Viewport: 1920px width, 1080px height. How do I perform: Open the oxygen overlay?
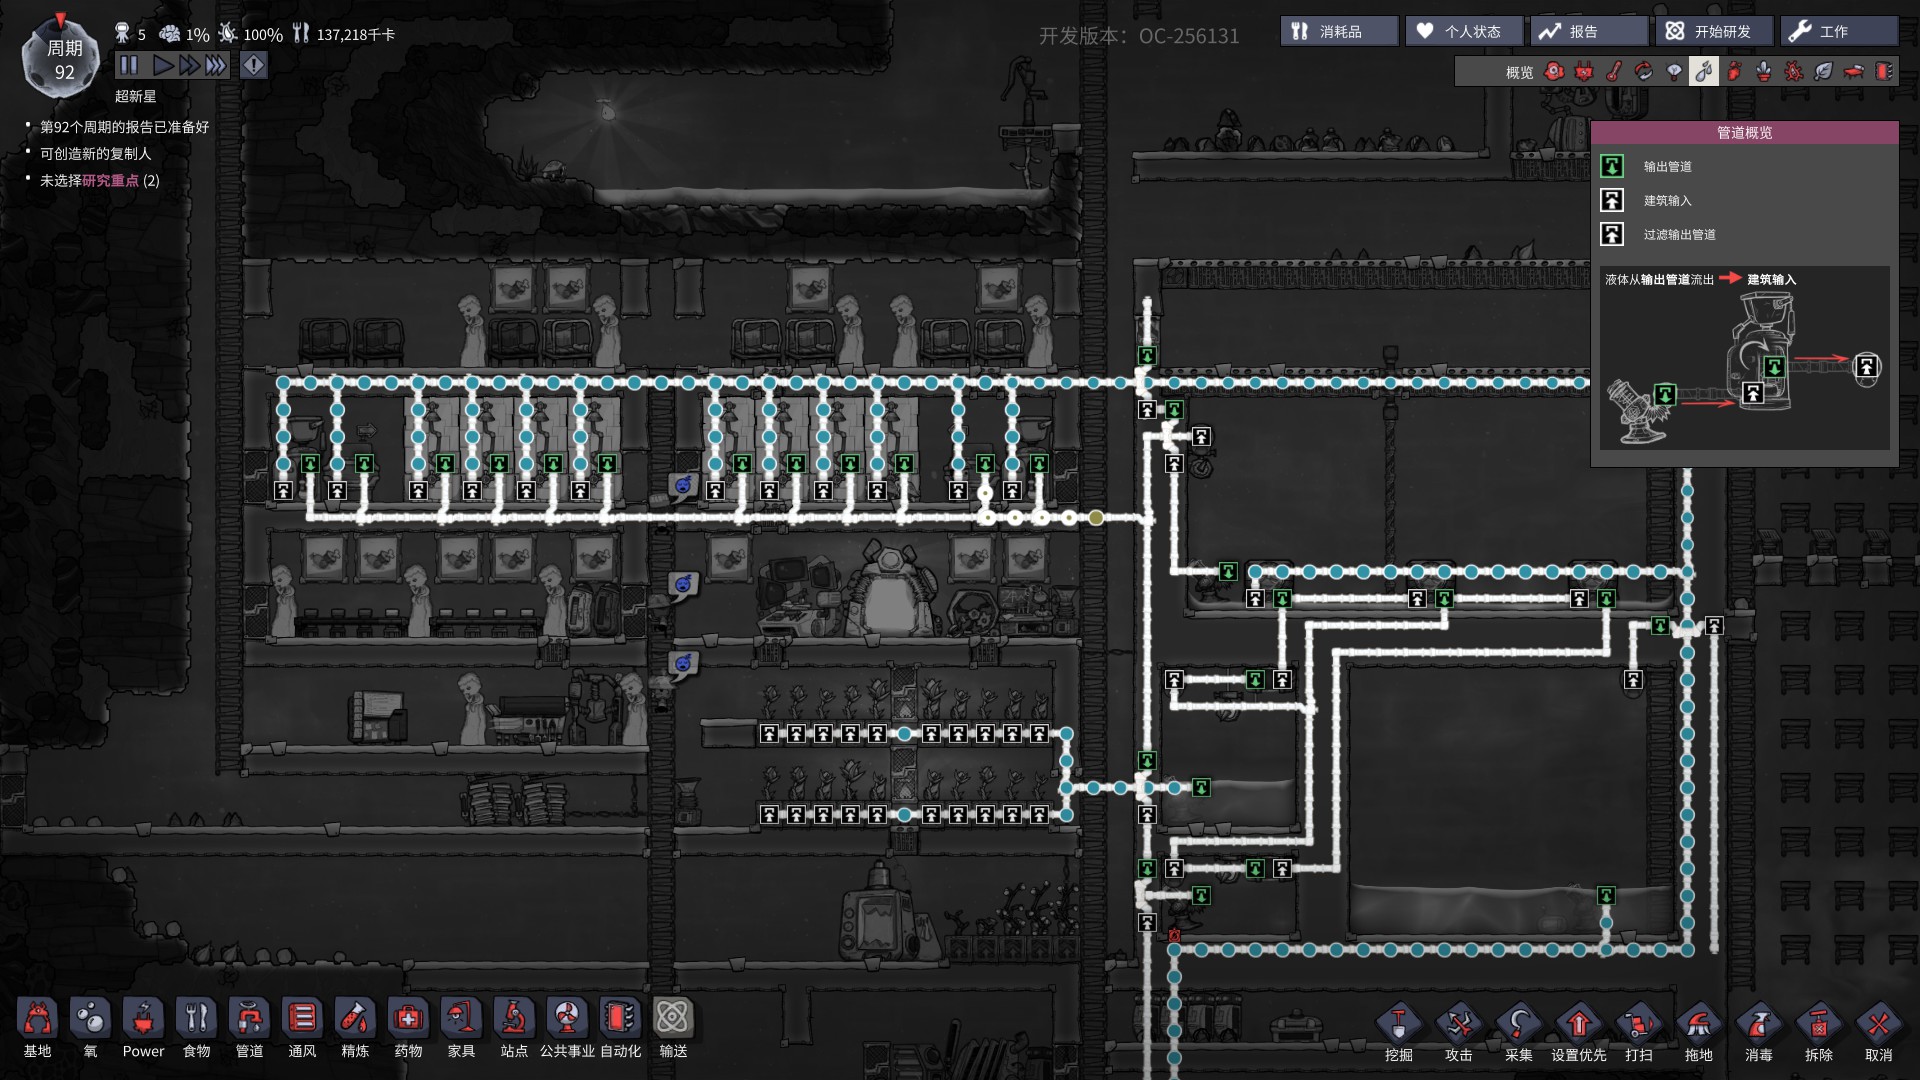1554,72
